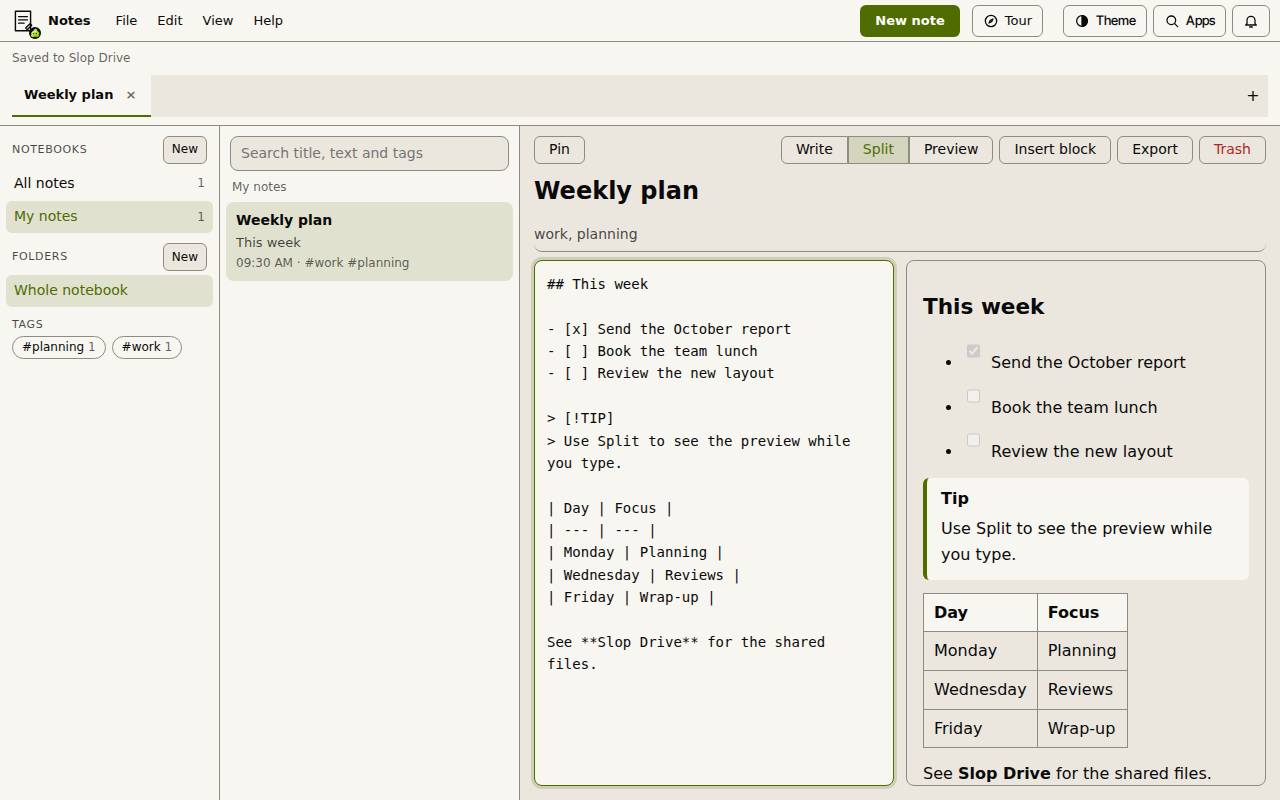
Task: Filter by the #work tag
Action: click(147, 347)
